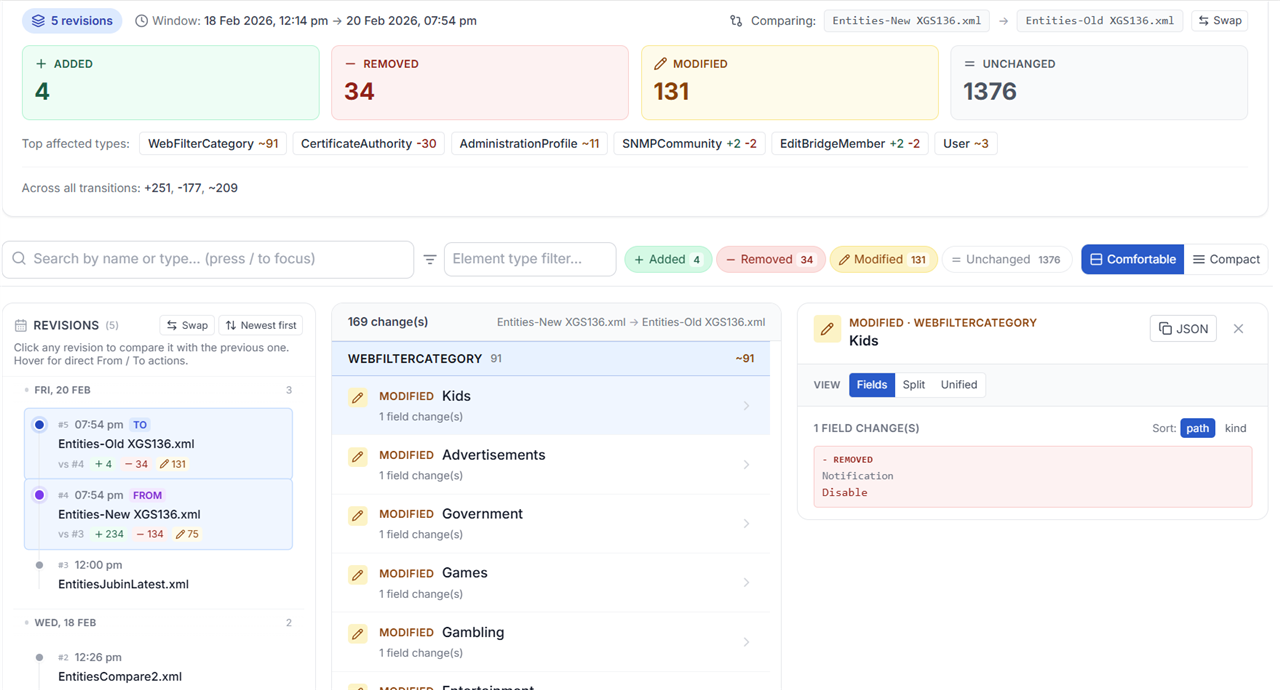This screenshot has width=1280, height=690.
Task: Toggle the Removed 34 filter chip
Action: point(769,260)
